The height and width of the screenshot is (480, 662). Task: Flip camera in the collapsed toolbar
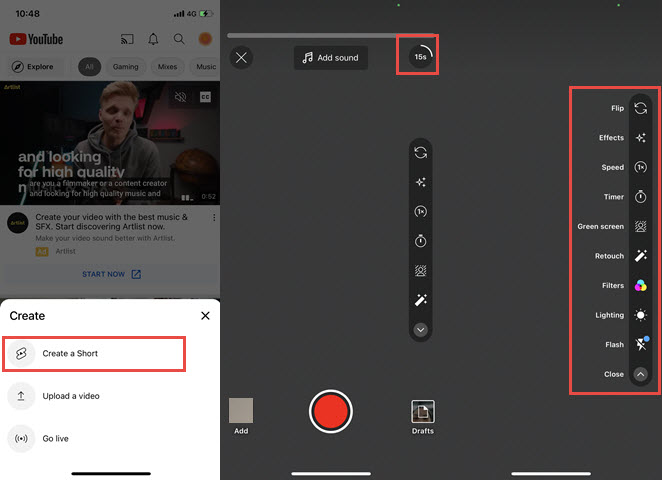(x=421, y=153)
